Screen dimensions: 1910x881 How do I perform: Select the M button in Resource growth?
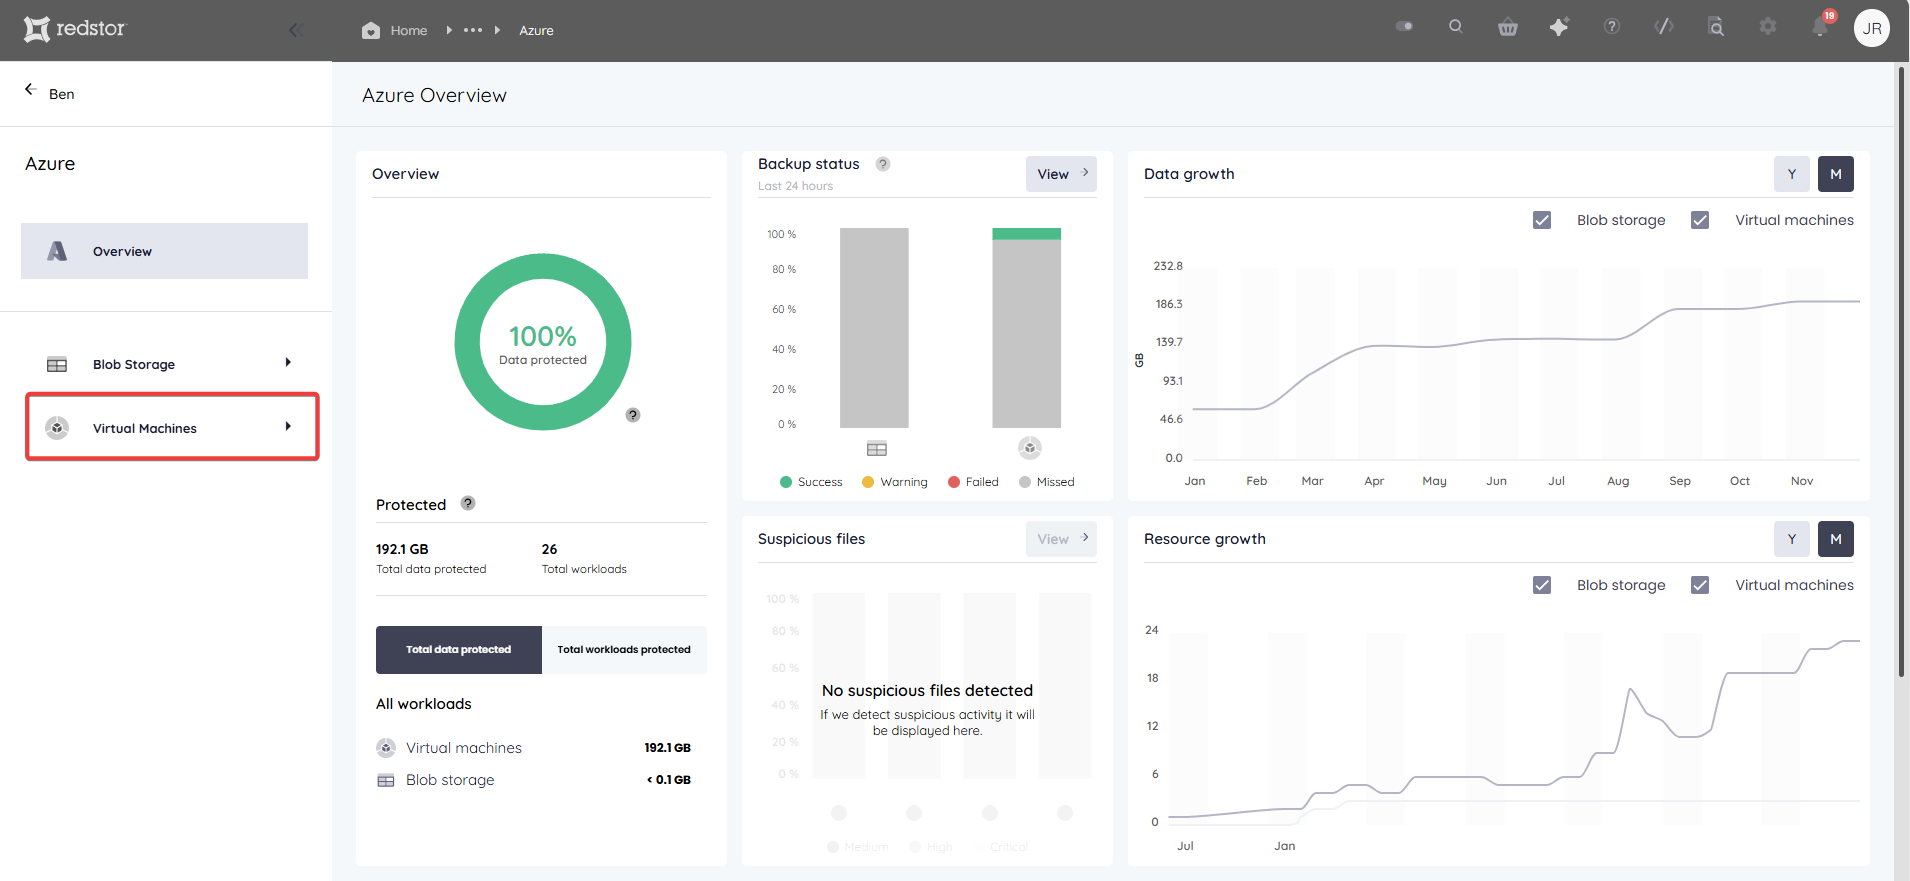point(1836,539)
